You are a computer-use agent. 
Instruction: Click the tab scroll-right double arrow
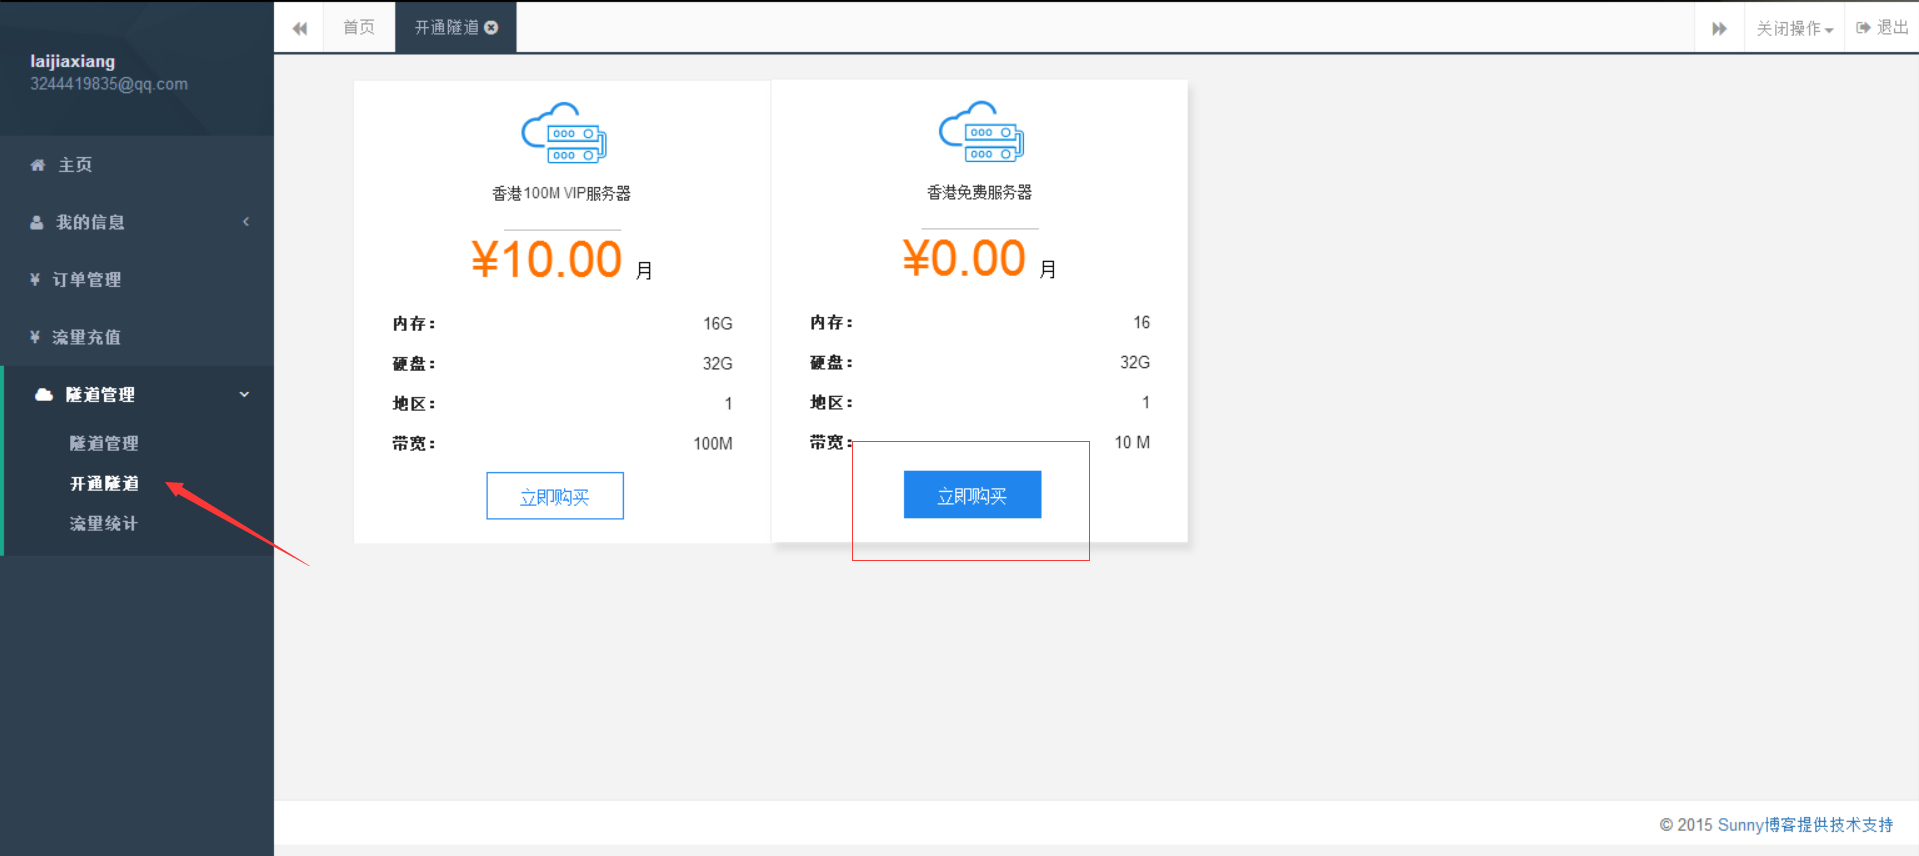point(1719,28)
